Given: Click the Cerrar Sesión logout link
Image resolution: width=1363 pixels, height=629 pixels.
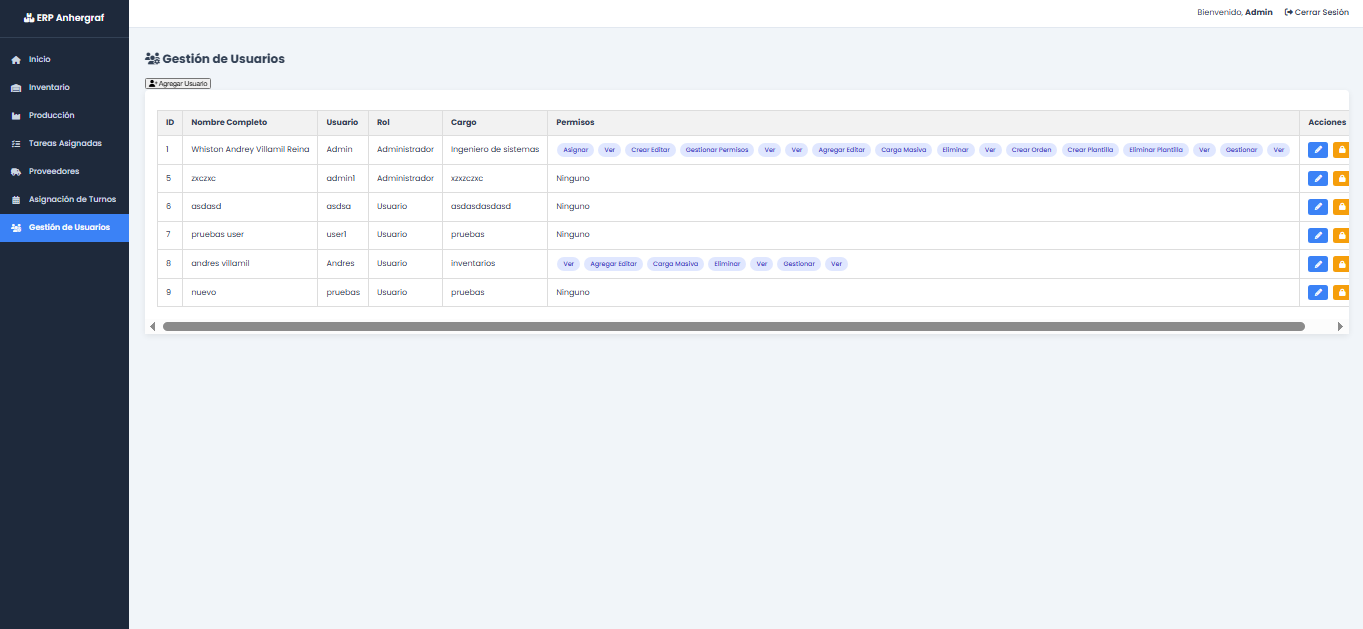Looking at the screenshot, I should pos(1316,12).
